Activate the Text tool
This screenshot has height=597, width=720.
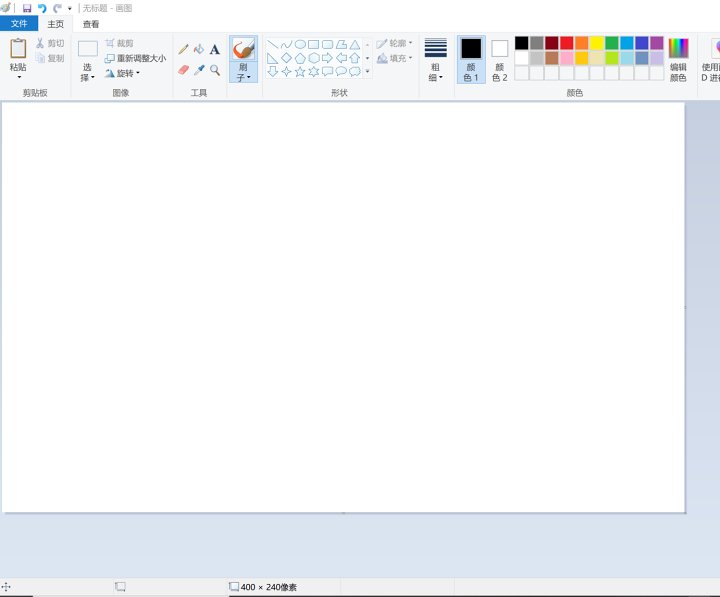point(215,49)
